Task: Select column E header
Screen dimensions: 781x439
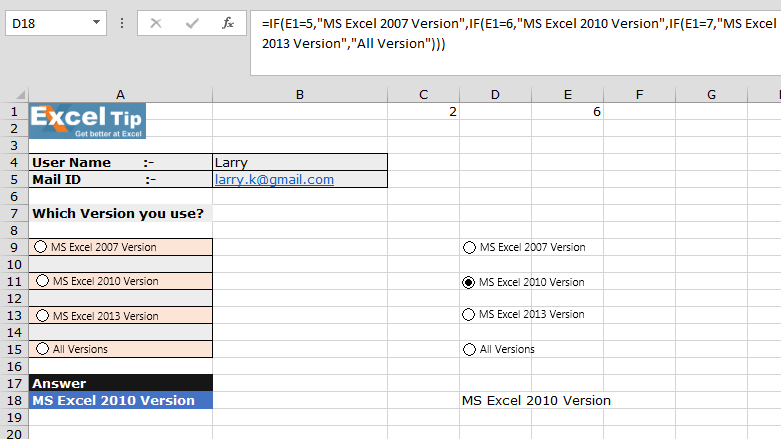Action: tap(567, 95)
